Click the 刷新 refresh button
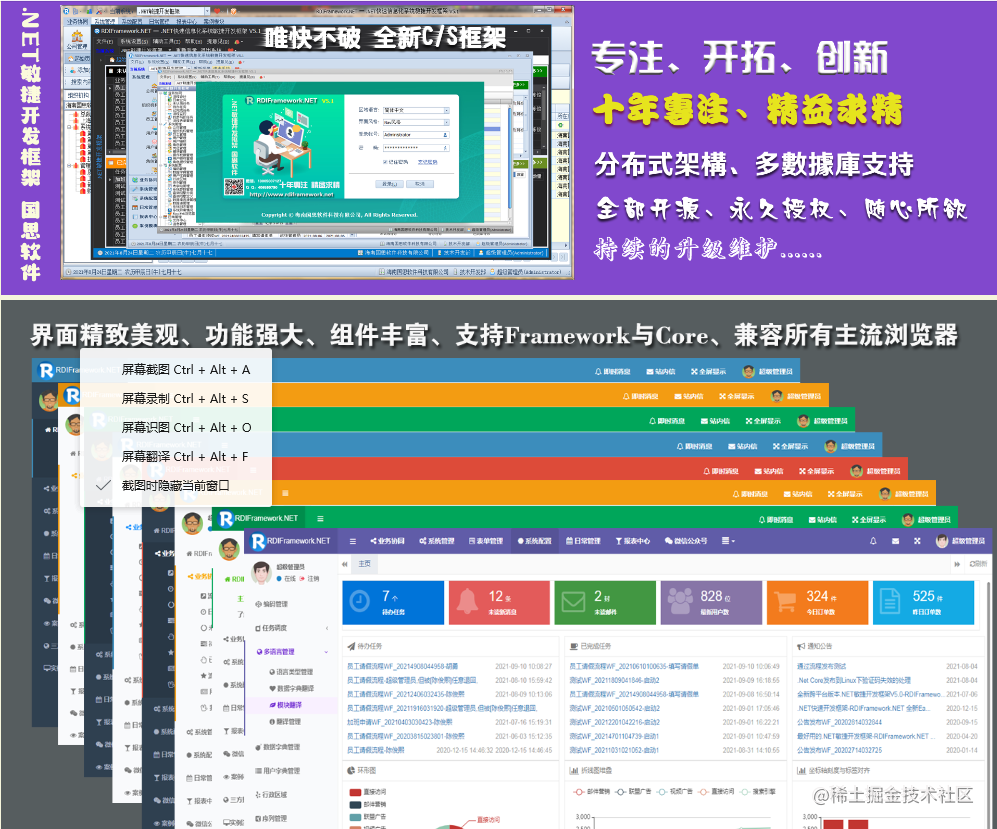Image resolution: width=997 pixels, height=829 pixels. tap(978, 564)
